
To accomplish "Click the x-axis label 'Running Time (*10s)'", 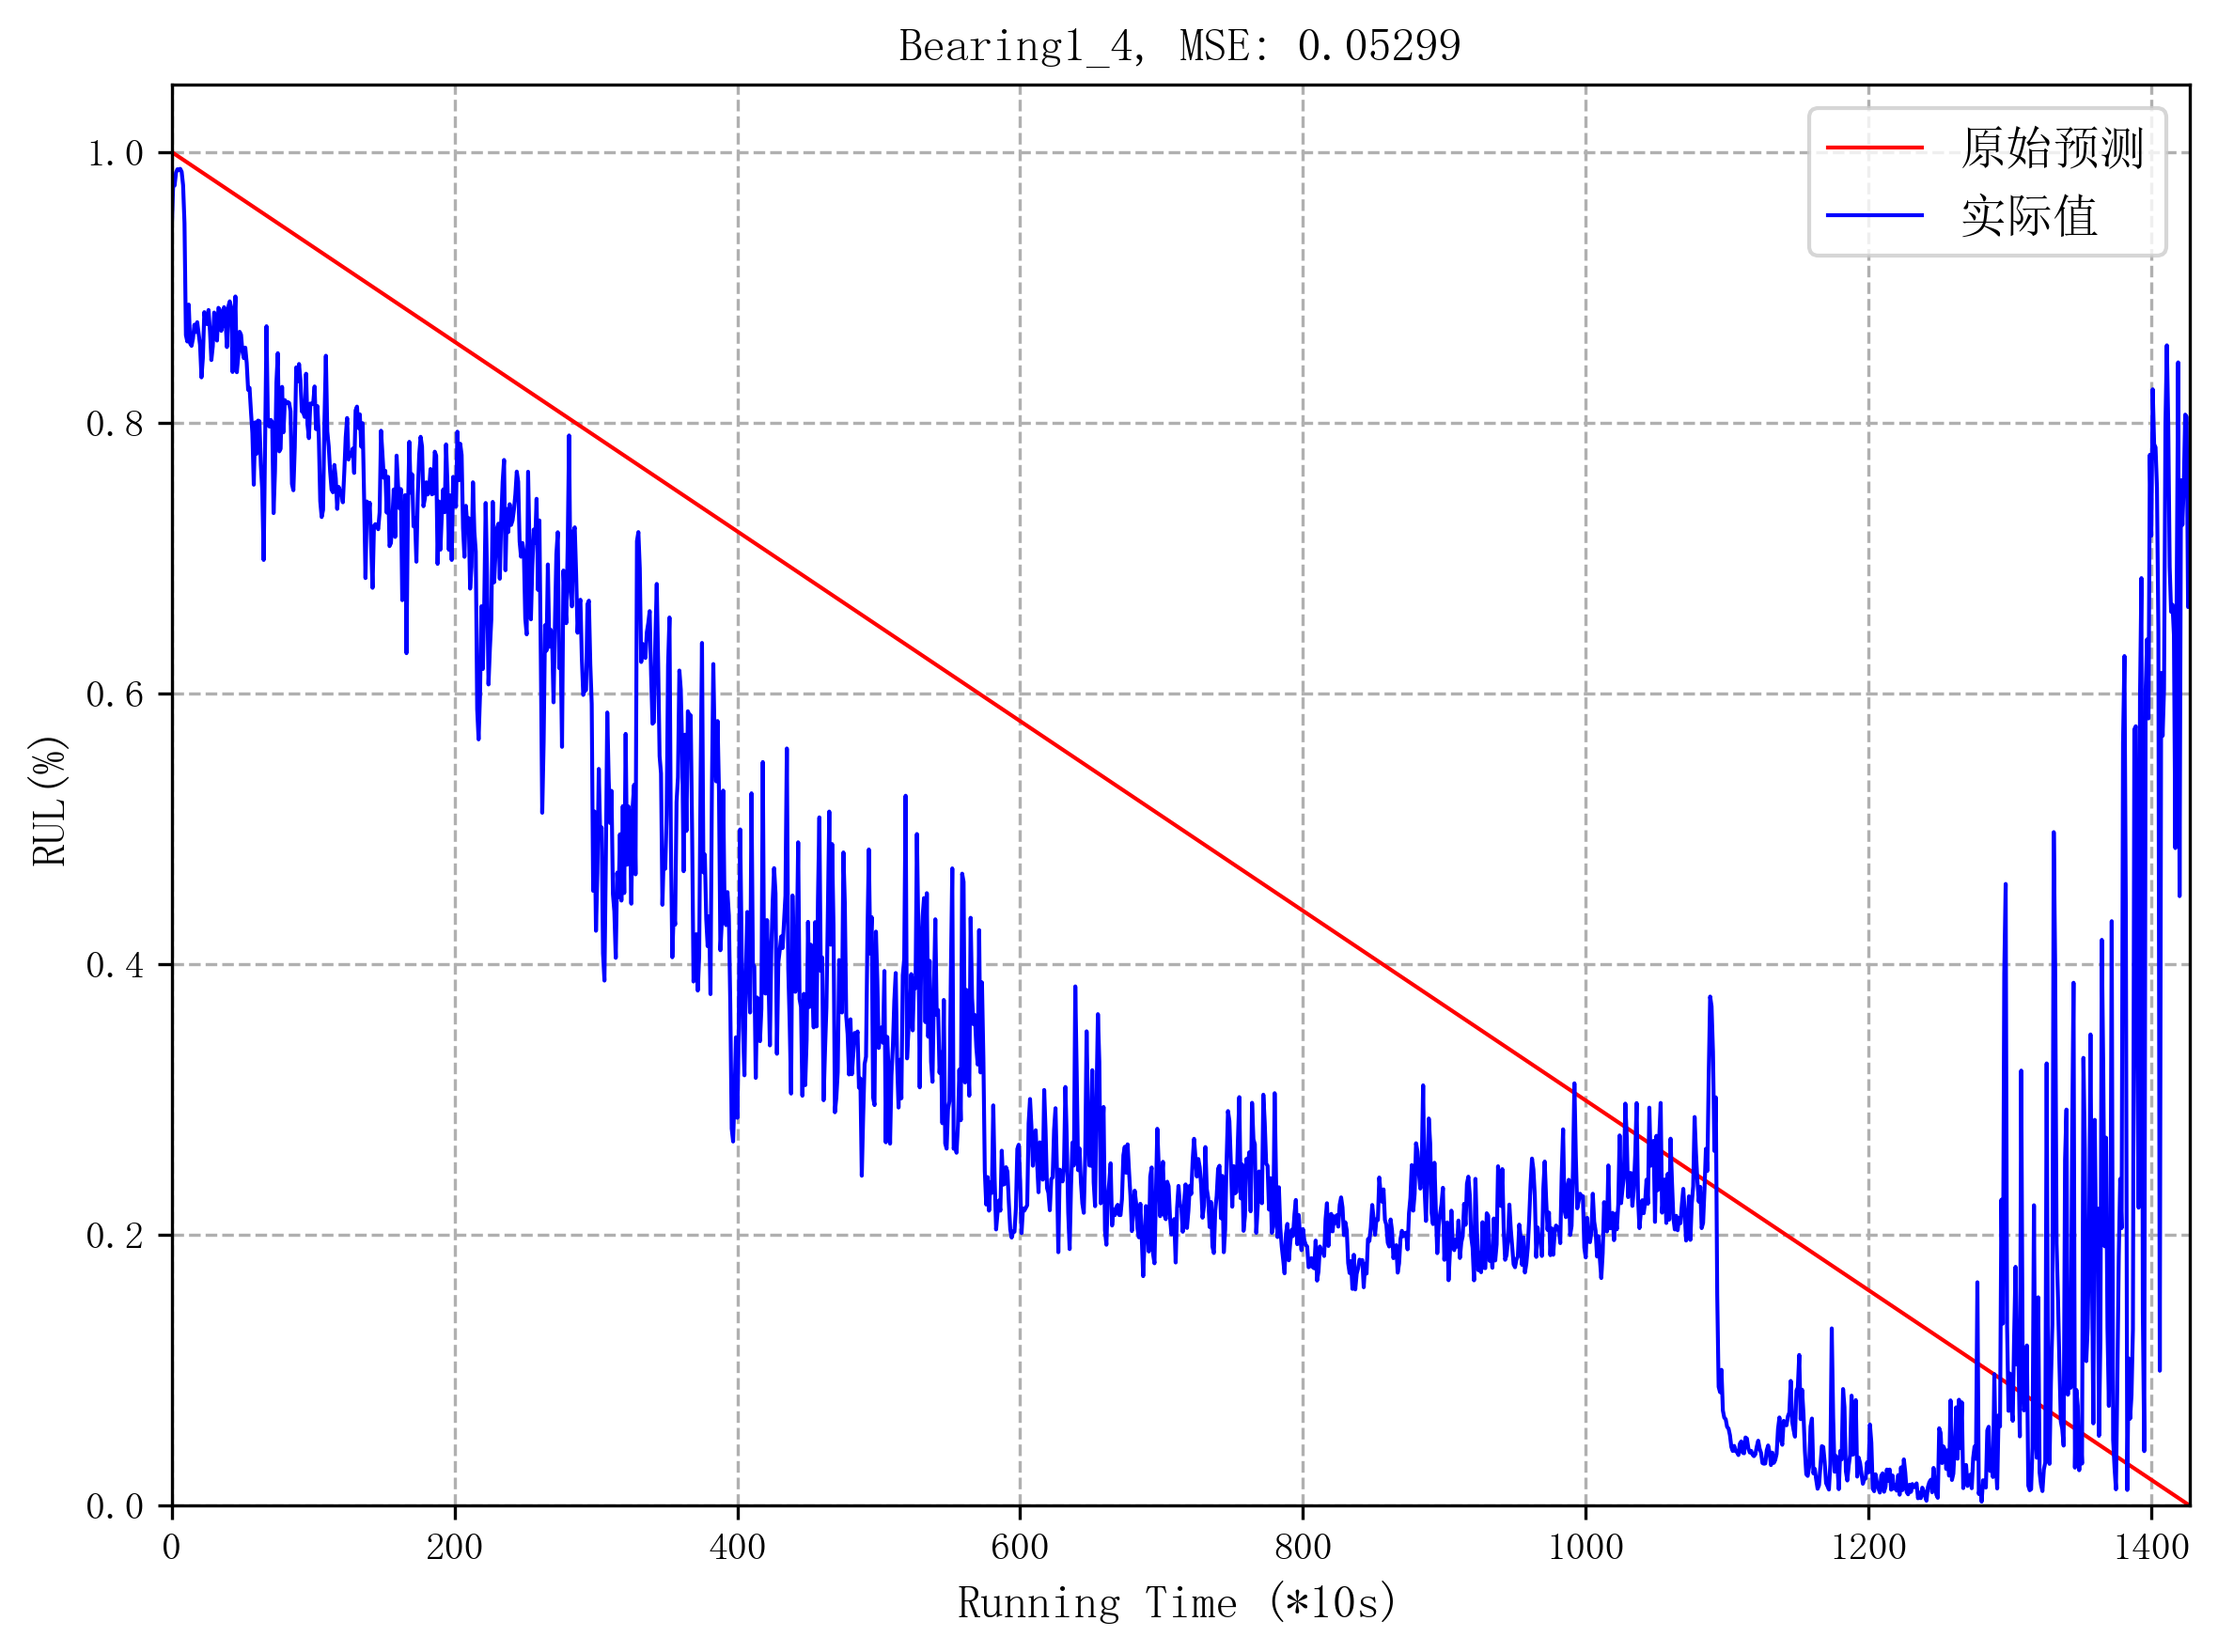I will point(1177,1603).
